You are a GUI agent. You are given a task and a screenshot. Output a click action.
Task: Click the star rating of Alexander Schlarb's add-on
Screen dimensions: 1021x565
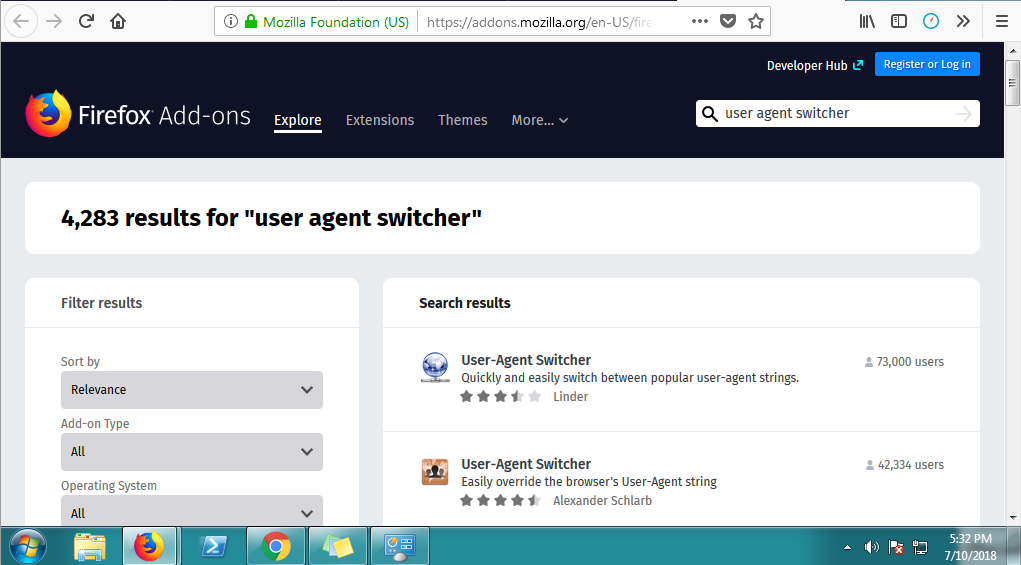point(500,501)
